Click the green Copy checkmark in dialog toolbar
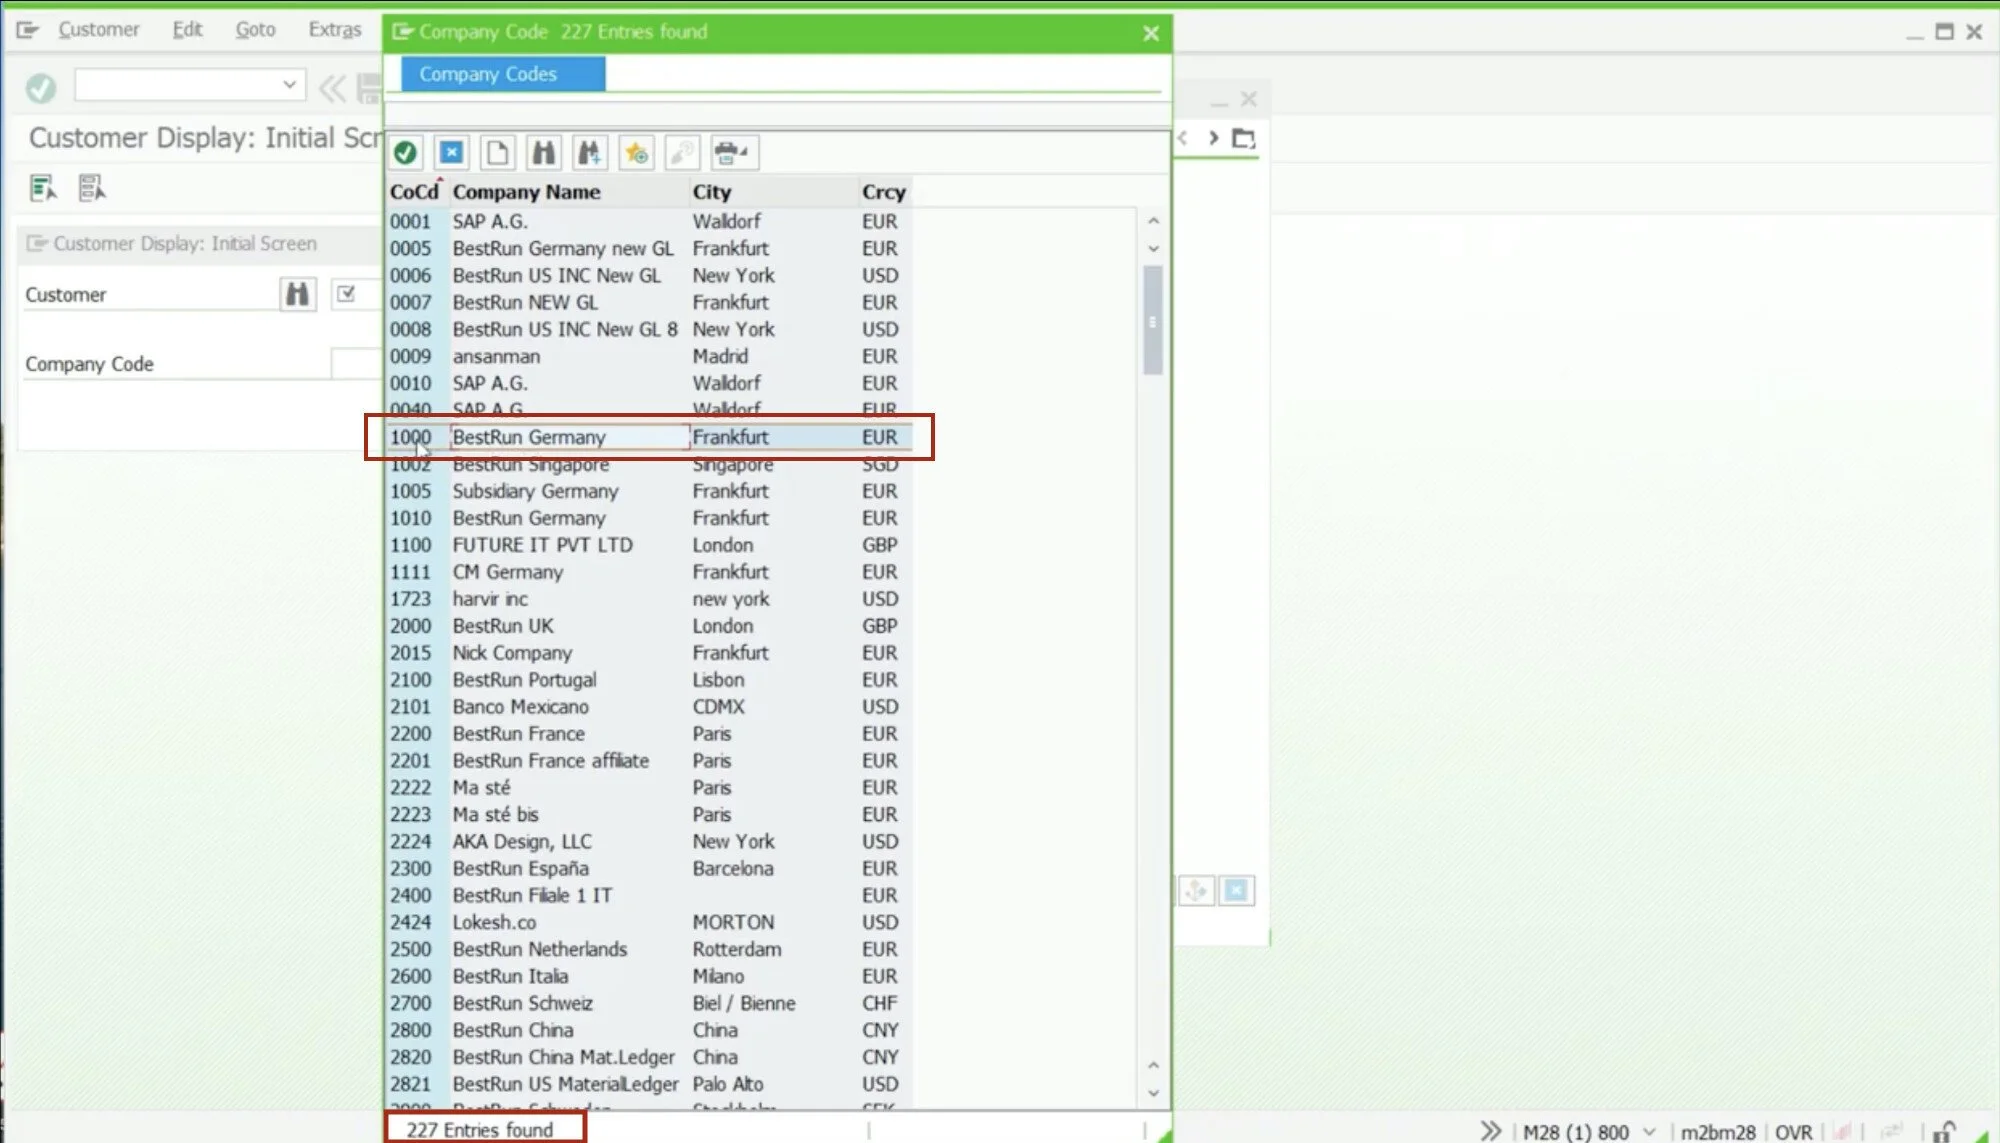The image size is (2000, 1143). pyautogui.click(x=405, y=153)
